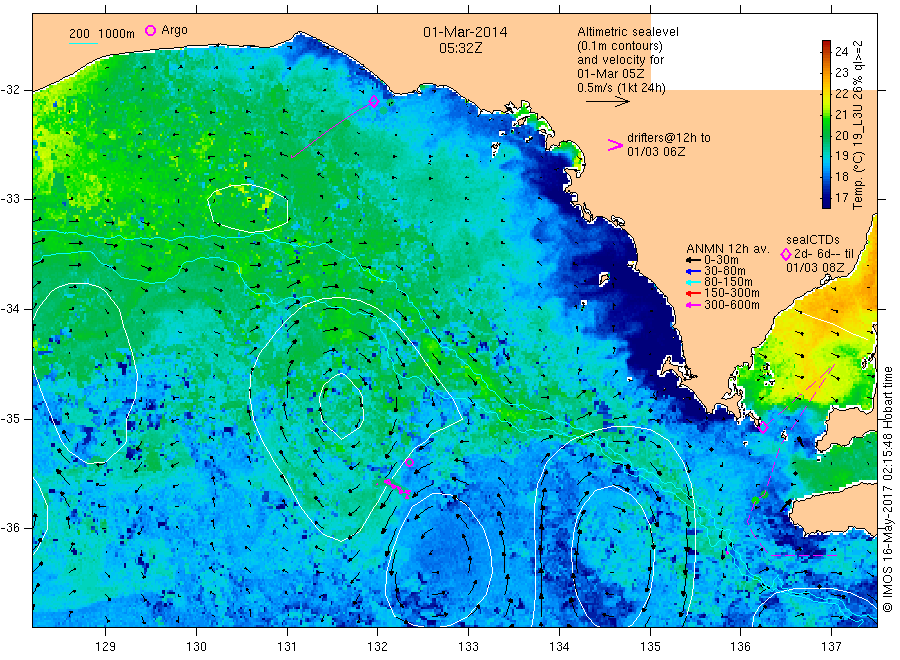Click the 133 longitude axis label

468,647
